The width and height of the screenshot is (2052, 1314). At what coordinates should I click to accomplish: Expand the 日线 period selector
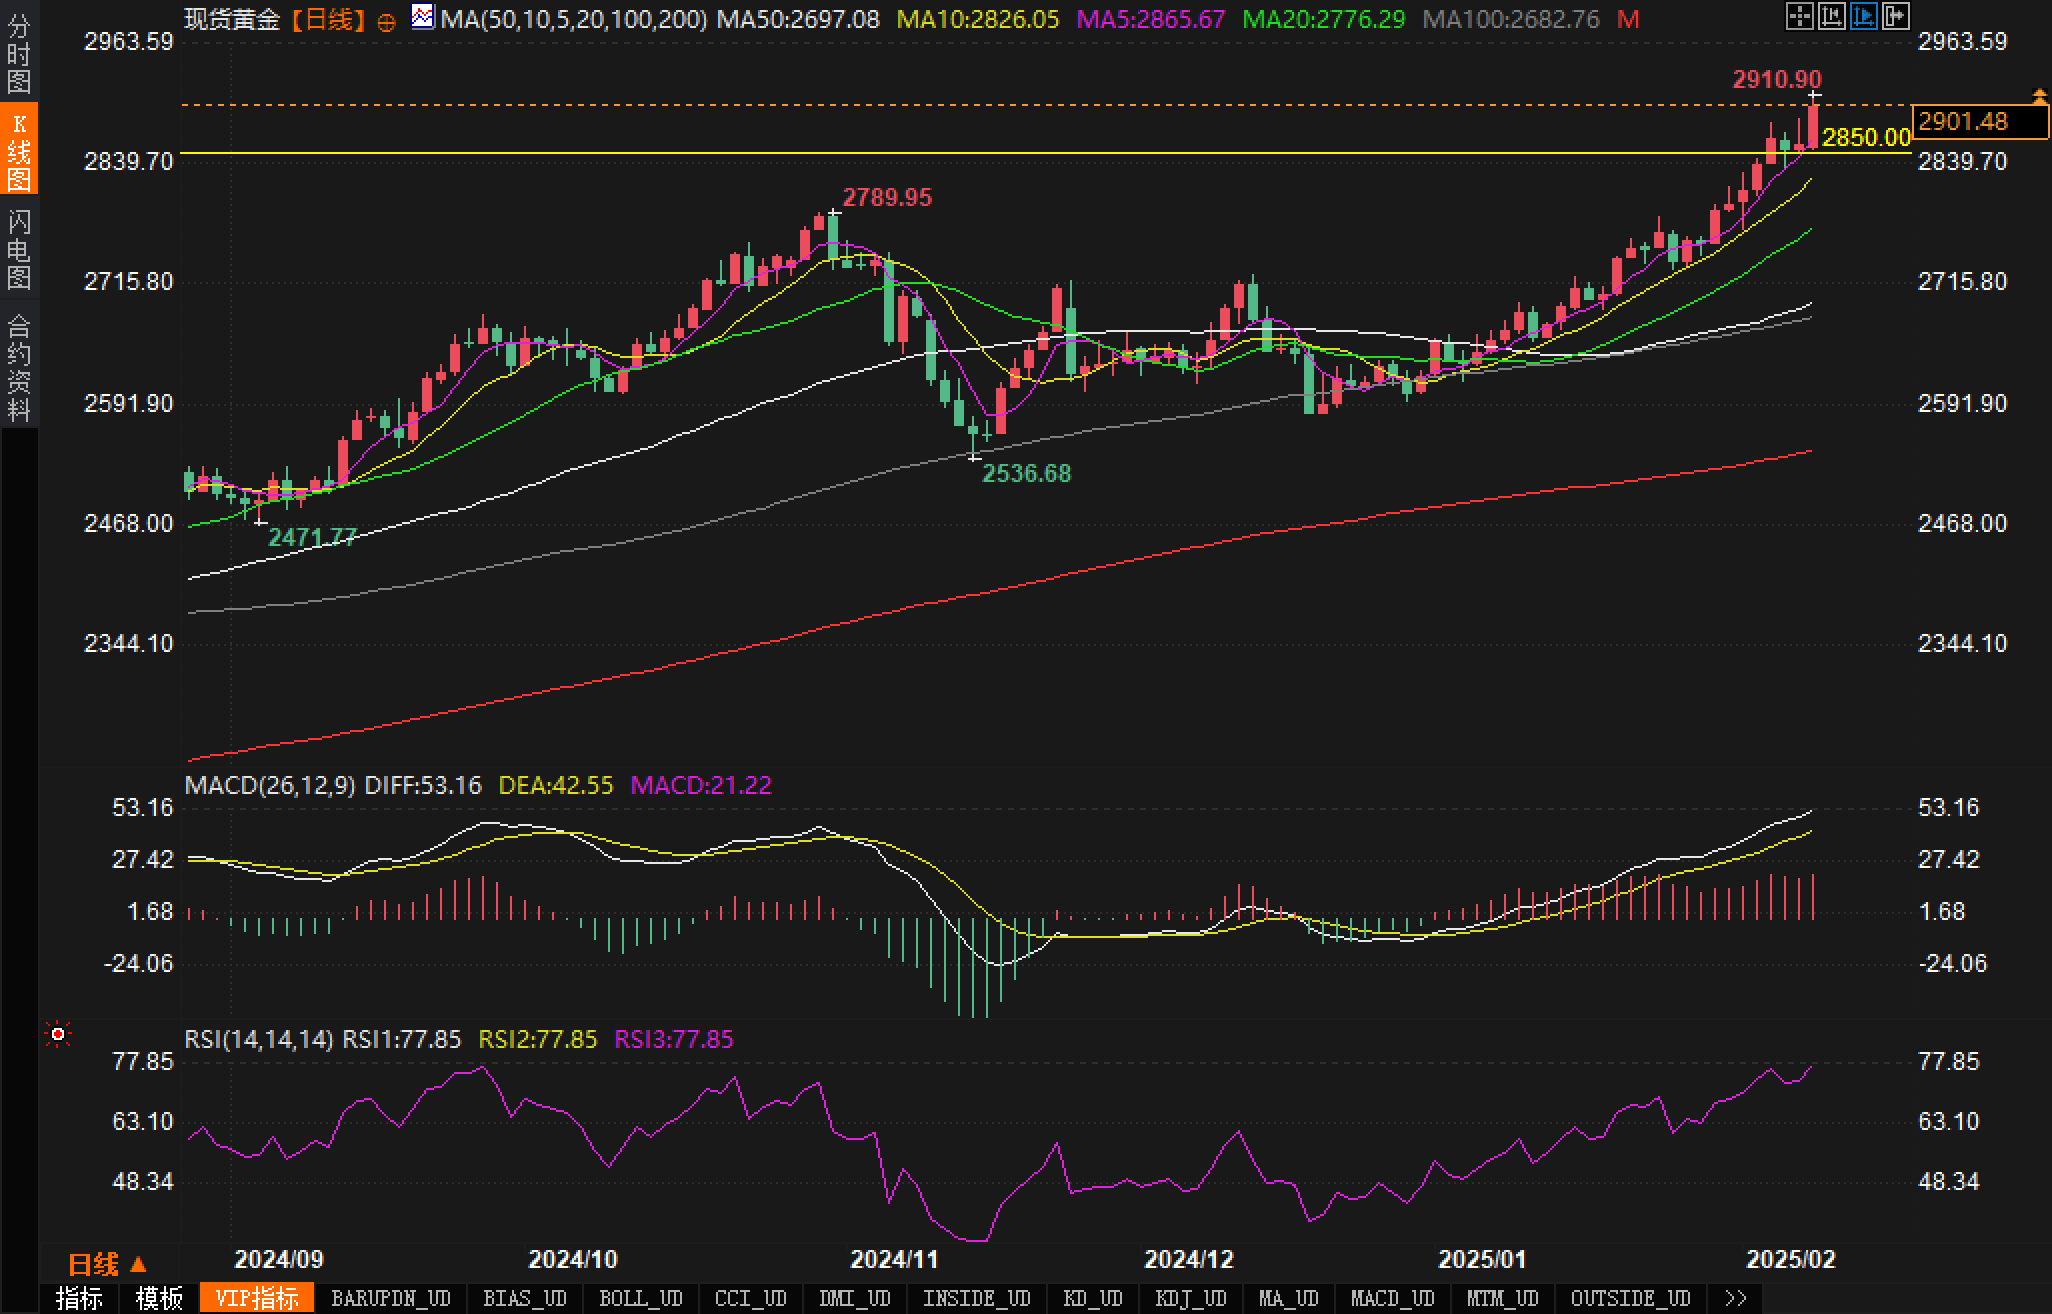[x=106, y=1265]
